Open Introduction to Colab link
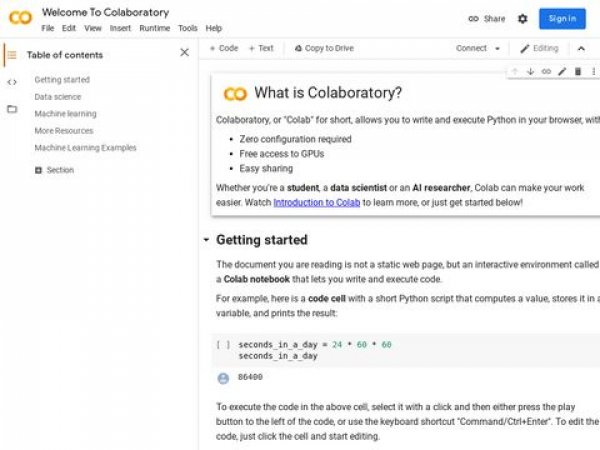The width and height of the screenshot is (600, 450). tap(317, 202)
